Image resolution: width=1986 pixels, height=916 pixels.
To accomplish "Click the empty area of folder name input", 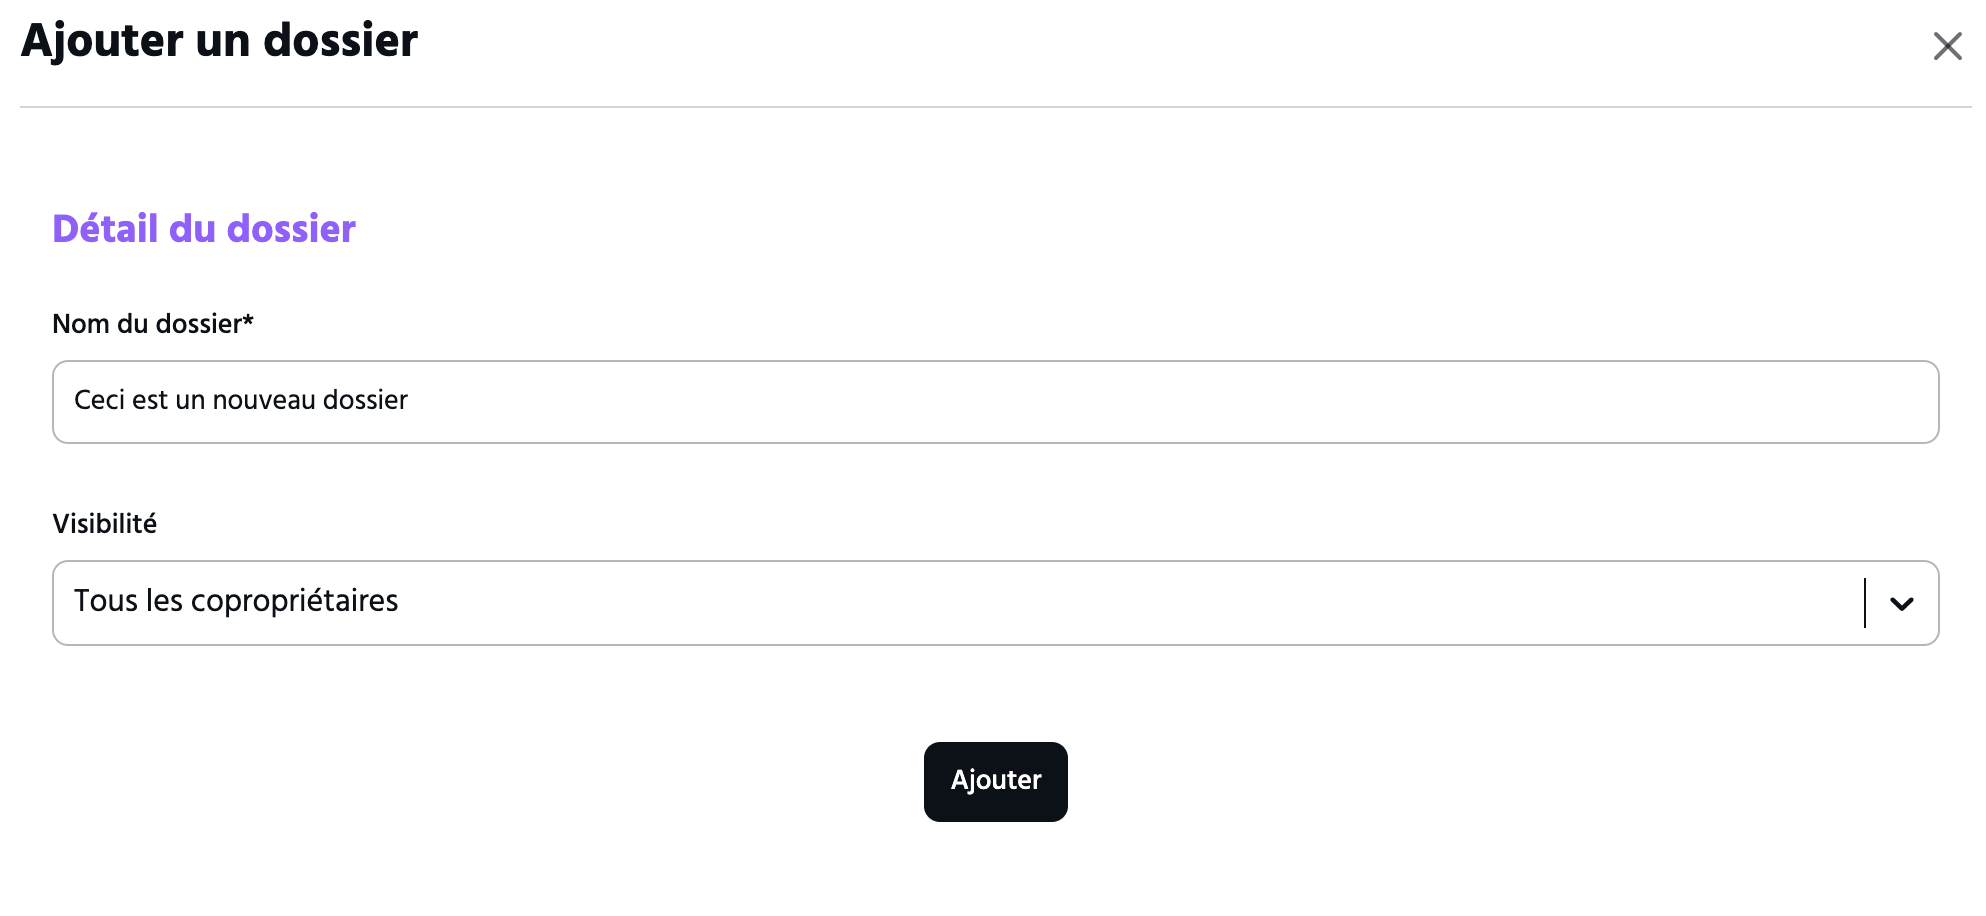I will click(x=1170, y=402).
